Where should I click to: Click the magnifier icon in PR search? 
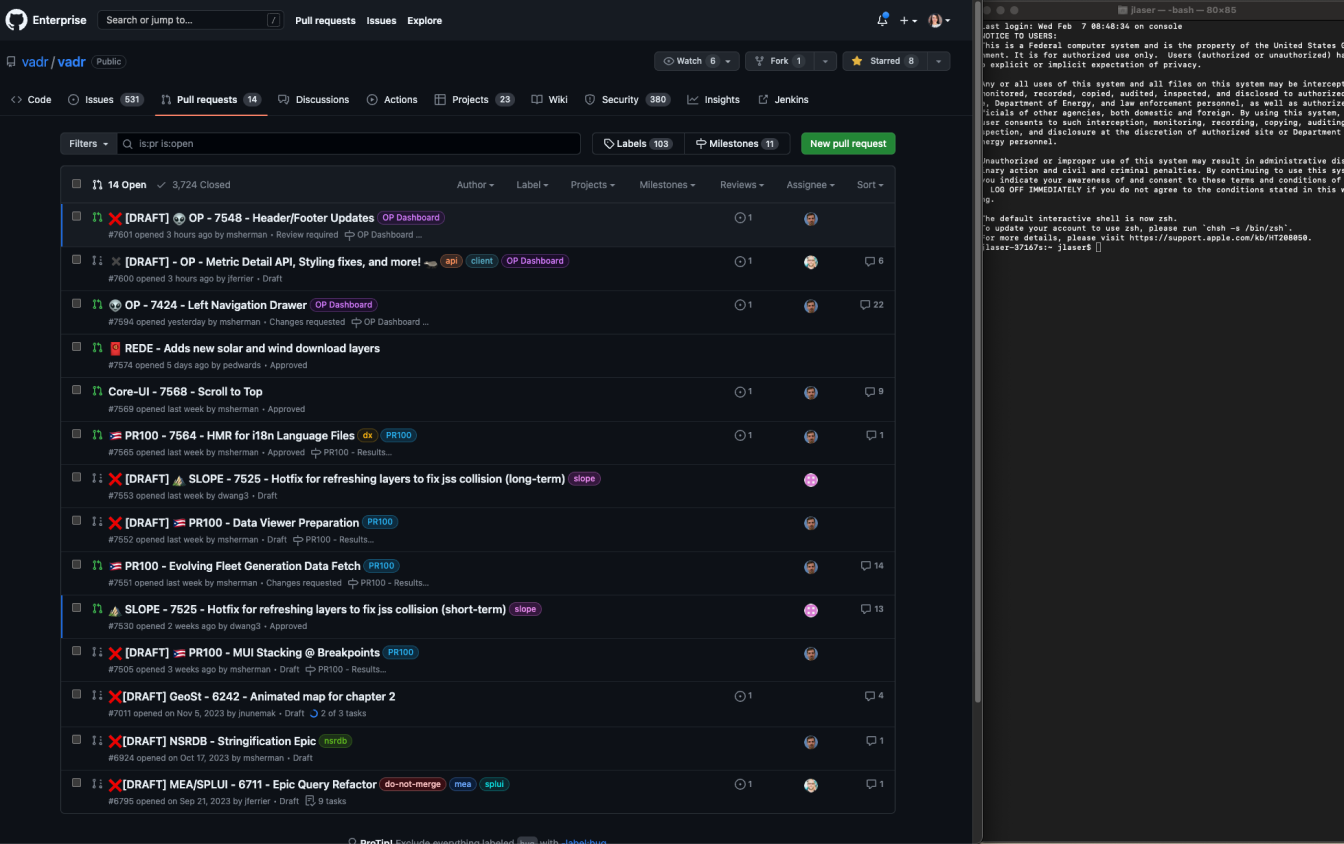coord(128,144)
